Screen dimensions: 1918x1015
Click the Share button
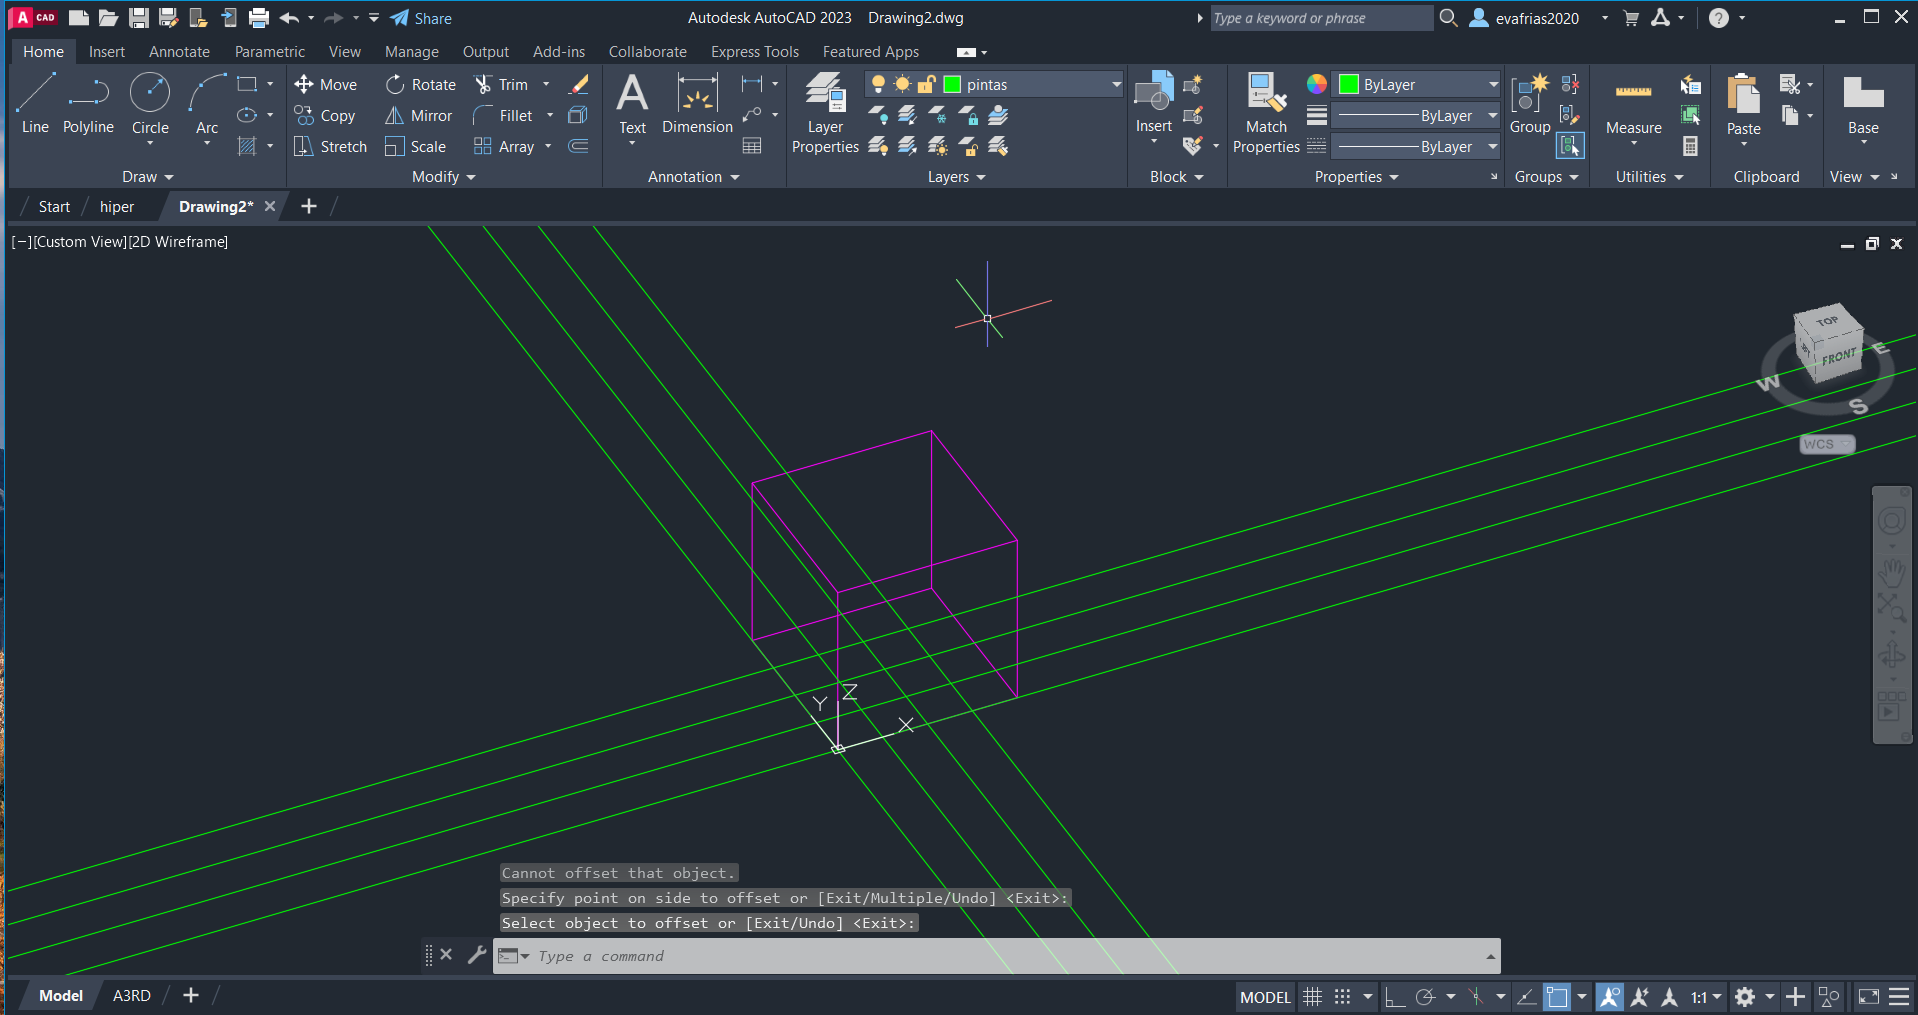point(422,18)
